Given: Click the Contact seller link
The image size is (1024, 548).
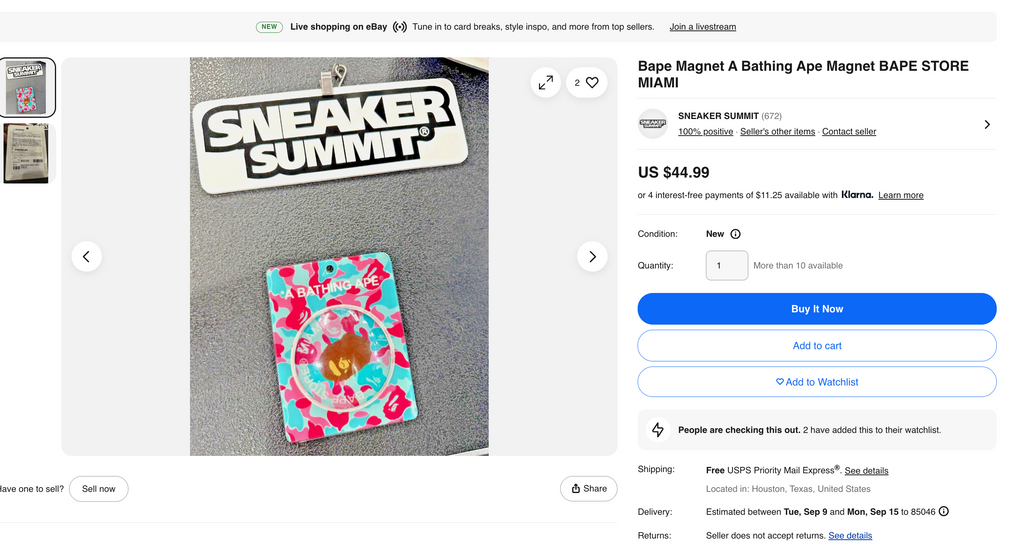Looking at the screenshot, I should [x=849, y=132].
